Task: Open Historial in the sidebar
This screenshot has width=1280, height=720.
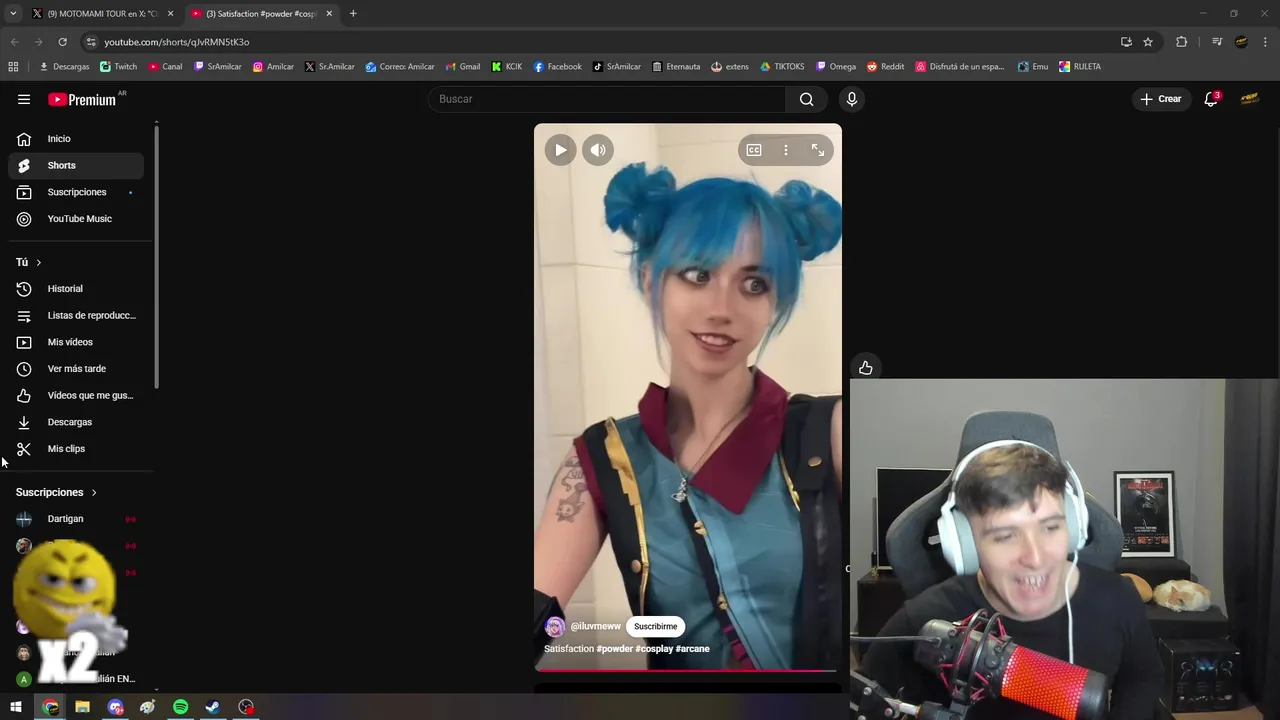Action: click(76, 289)
